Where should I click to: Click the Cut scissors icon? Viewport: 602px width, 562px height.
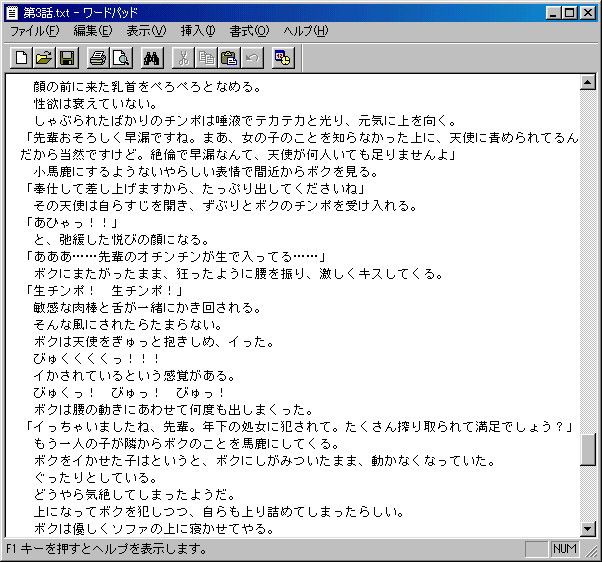[183, 58]
